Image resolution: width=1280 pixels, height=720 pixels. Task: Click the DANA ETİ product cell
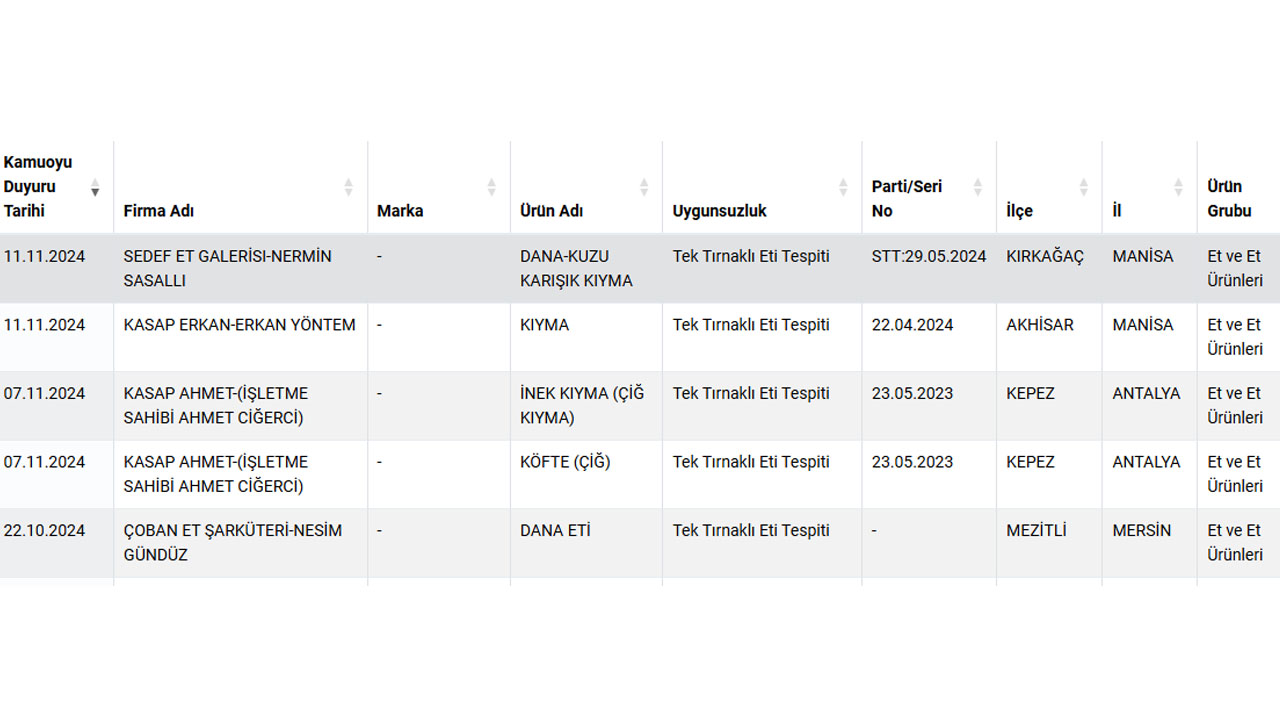[x=555, y=531]
